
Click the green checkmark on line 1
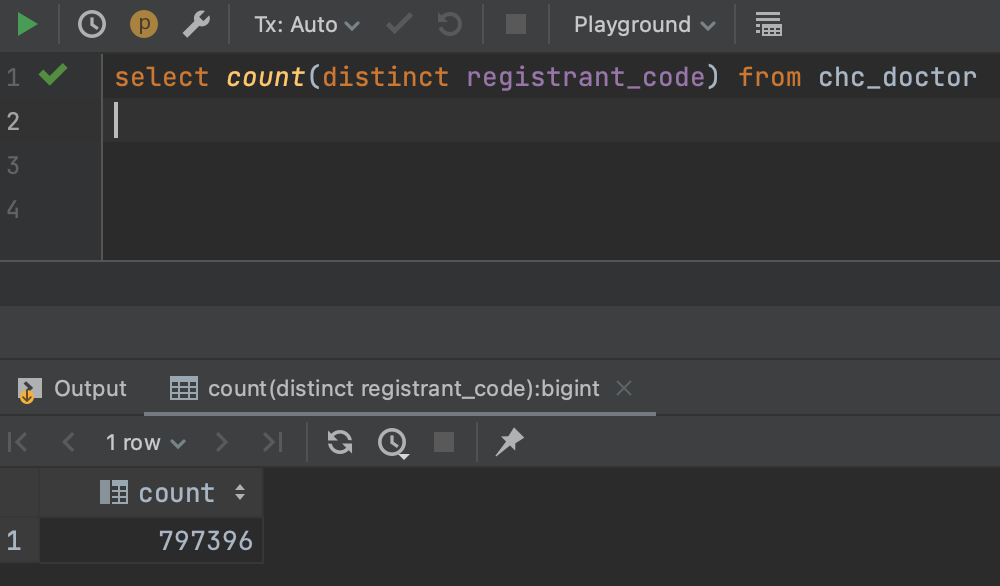click(53, 75)
